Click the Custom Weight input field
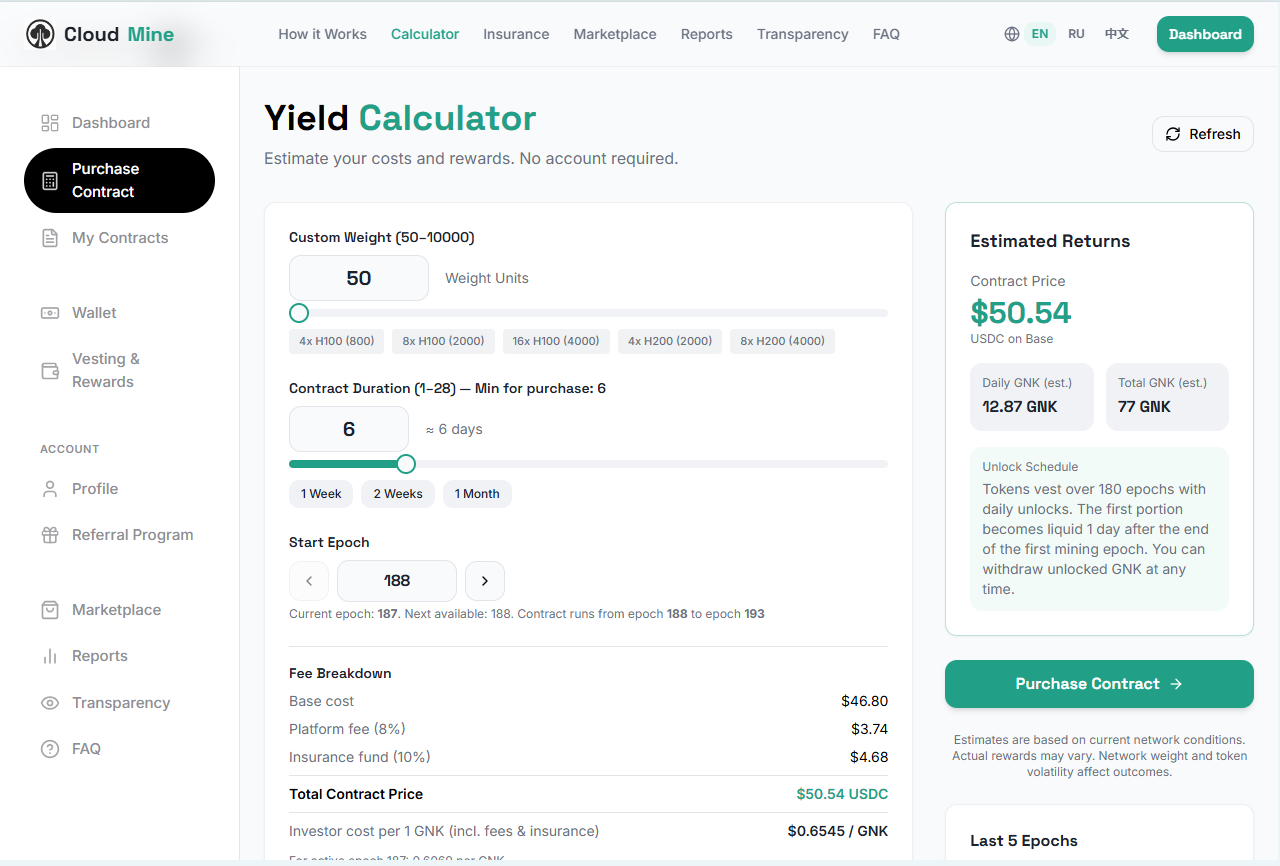This screenshot has height=866, width=1280. pos(359,278)
